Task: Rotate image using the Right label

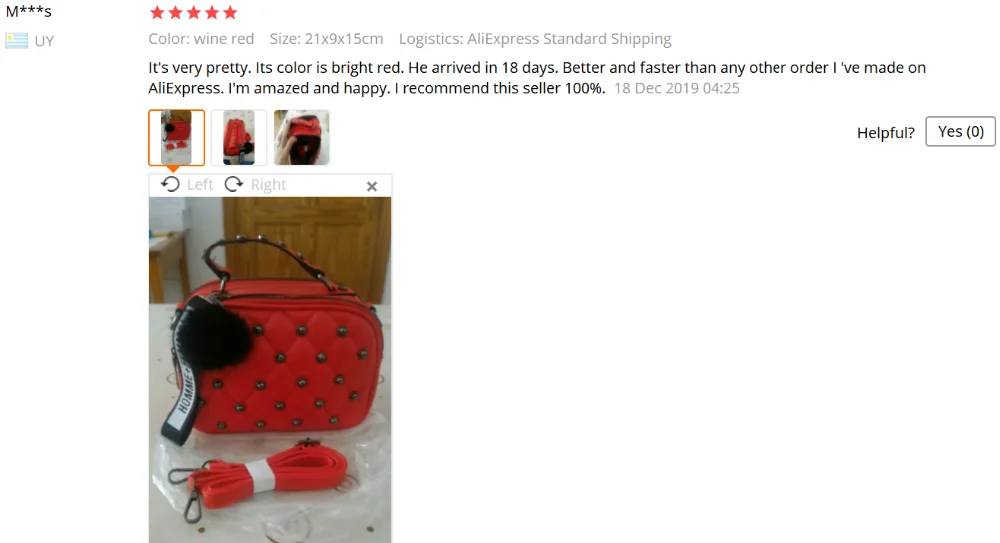Action: coord(268,184)
